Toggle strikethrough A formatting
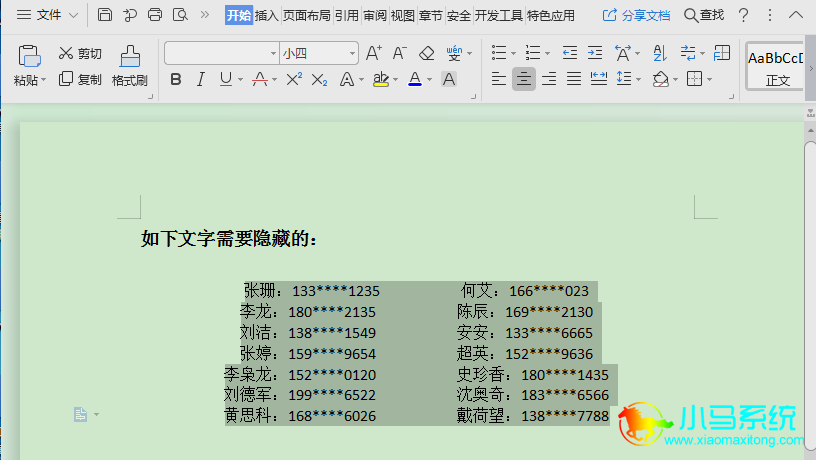The width and height of the screenshot is (816, 460). click(x=260, y=79)
